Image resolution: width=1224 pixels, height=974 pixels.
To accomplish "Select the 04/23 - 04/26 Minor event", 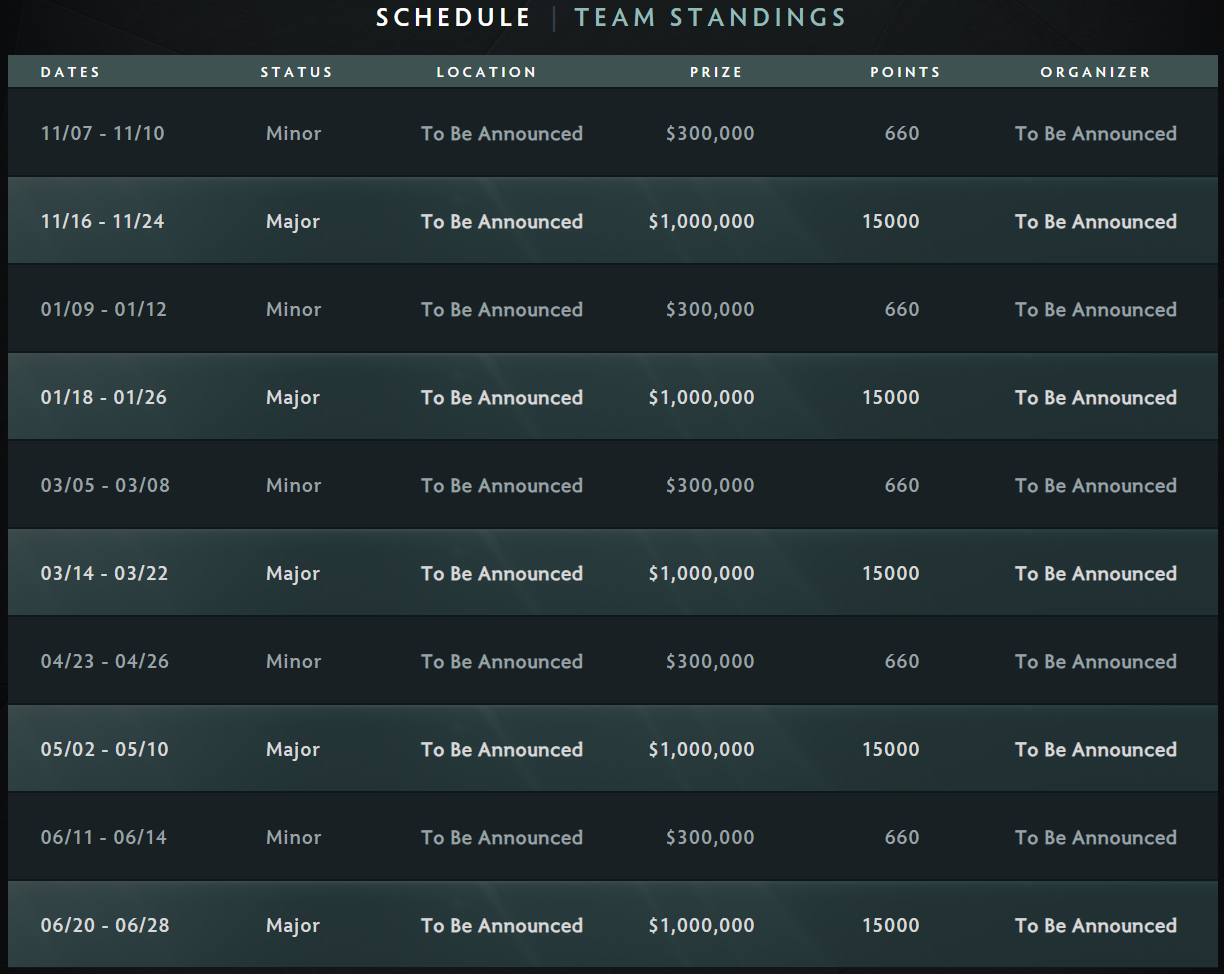I will pyautogui.click(x=612, y=661).
